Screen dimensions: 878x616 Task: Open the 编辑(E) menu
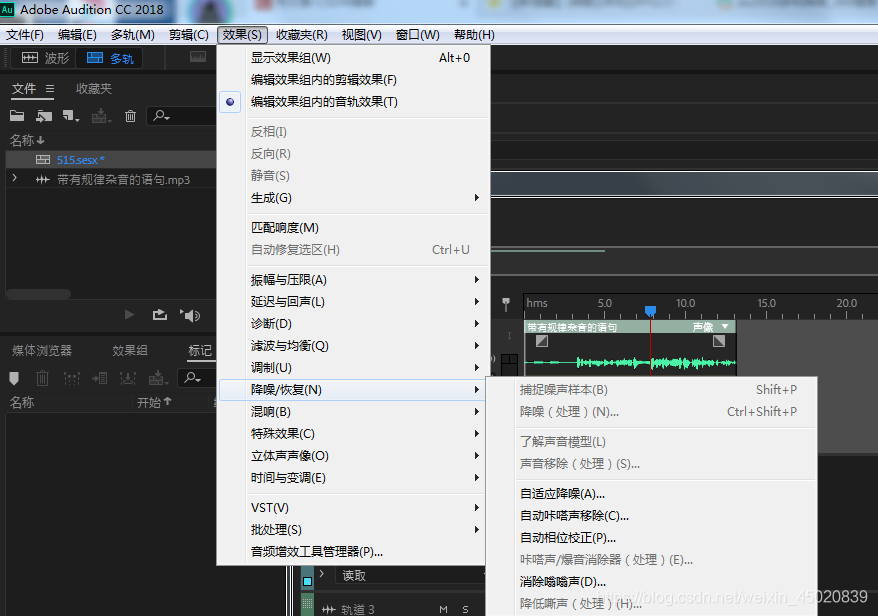coord(77,35)
